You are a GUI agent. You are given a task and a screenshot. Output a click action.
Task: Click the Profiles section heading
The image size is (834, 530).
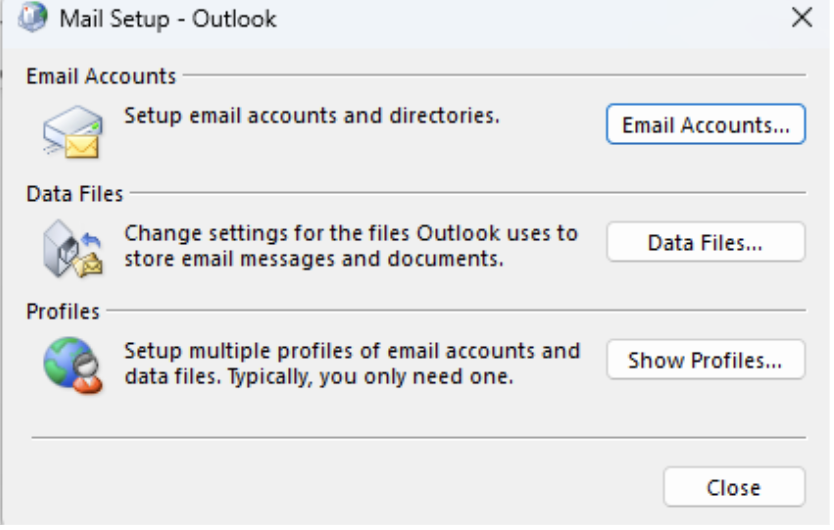[x=63, y=311]
